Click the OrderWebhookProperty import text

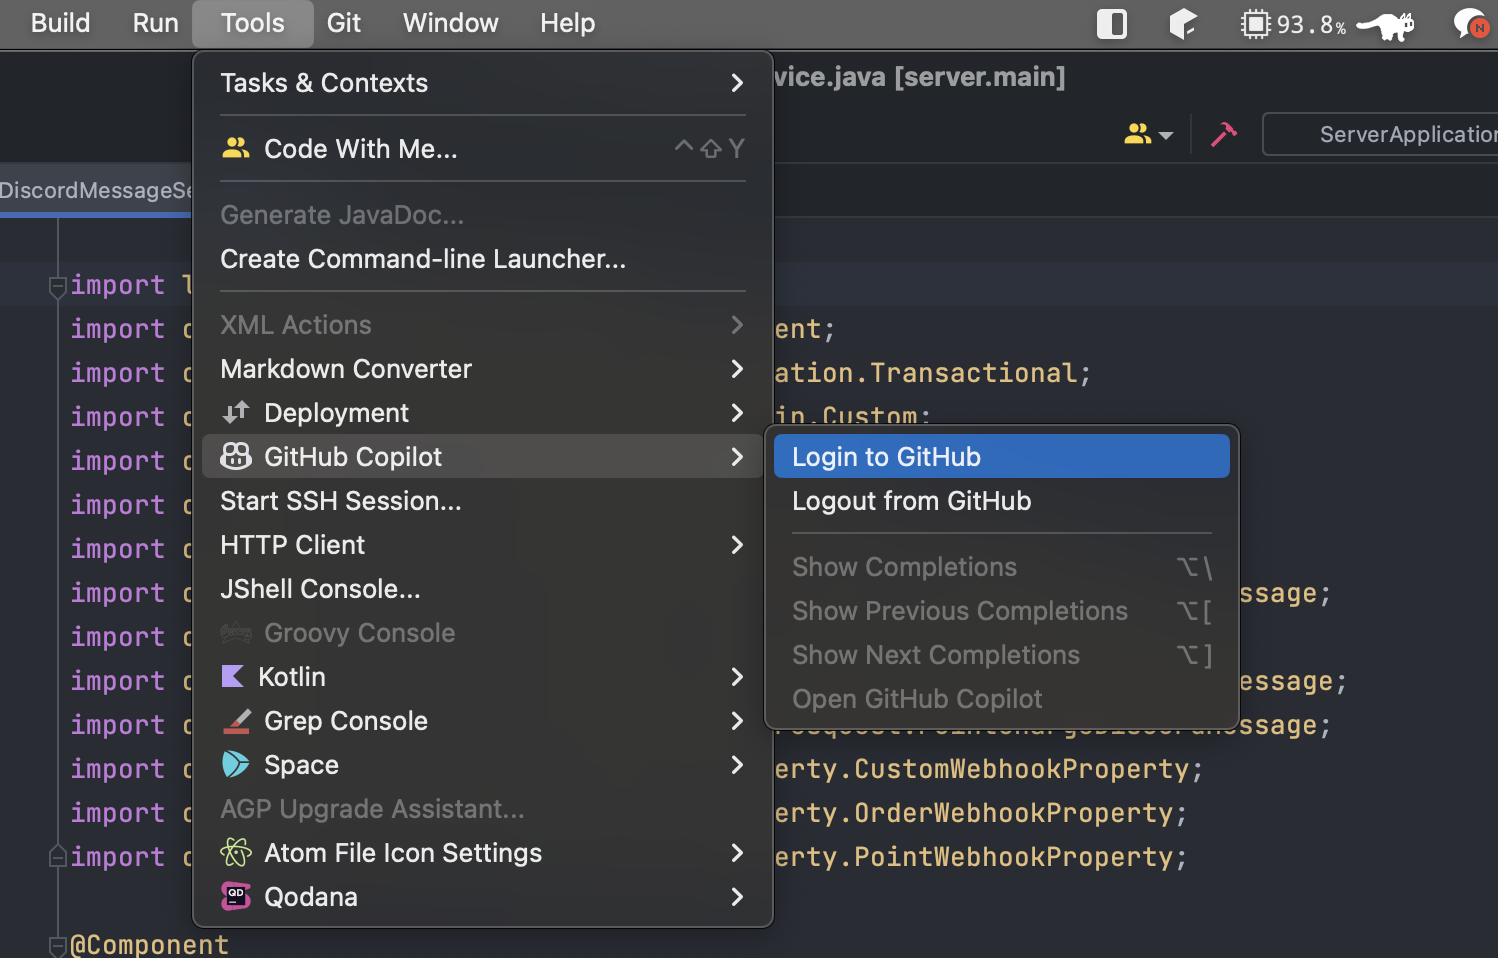click(1013, 813)
